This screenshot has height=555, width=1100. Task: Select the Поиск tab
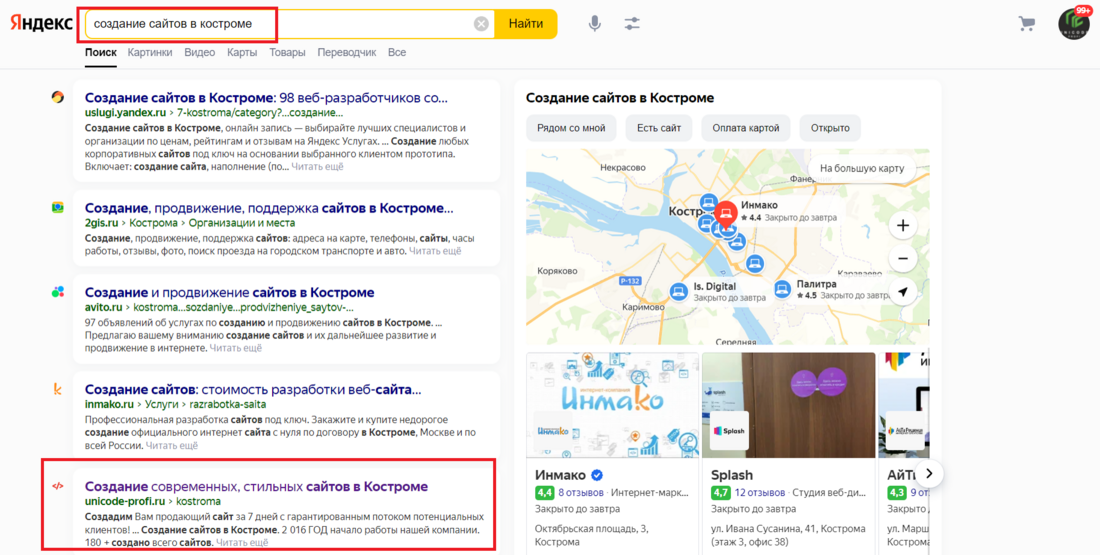click(x=101, y=53)
